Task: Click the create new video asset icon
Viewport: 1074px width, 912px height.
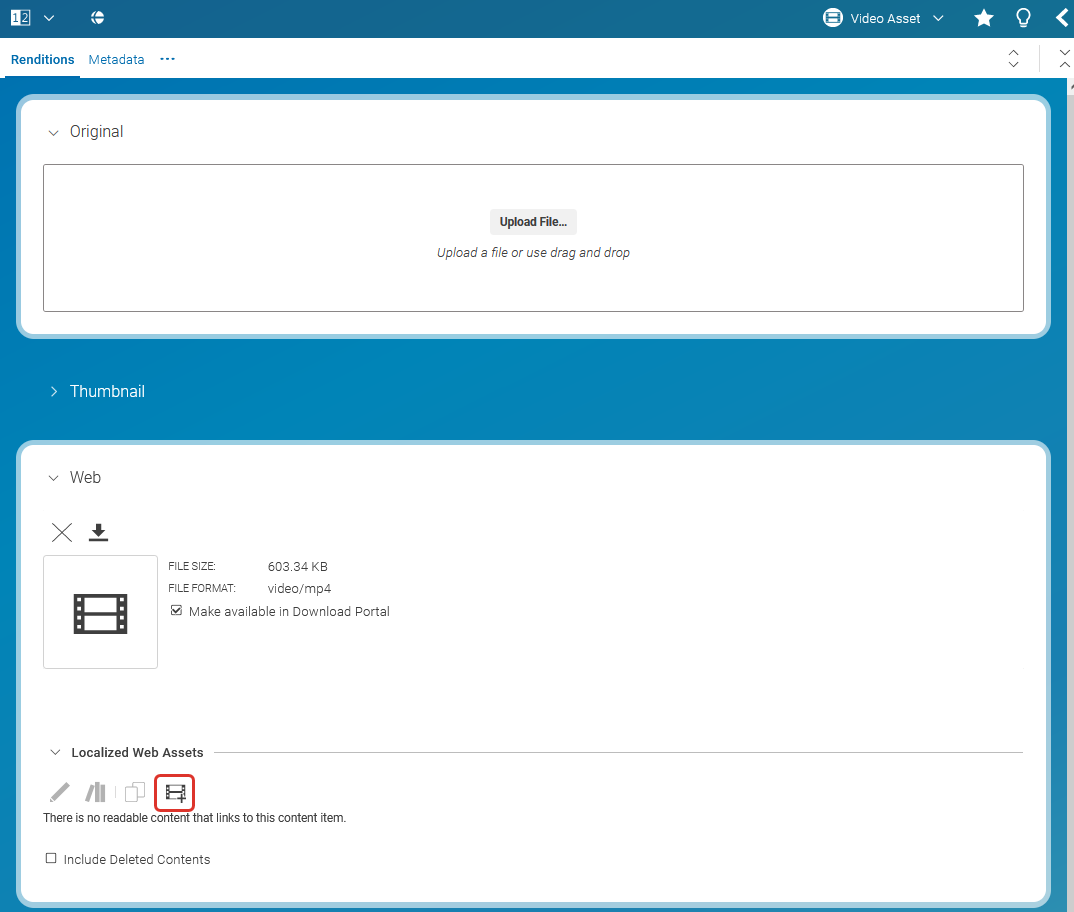Action: click(175, 793)
